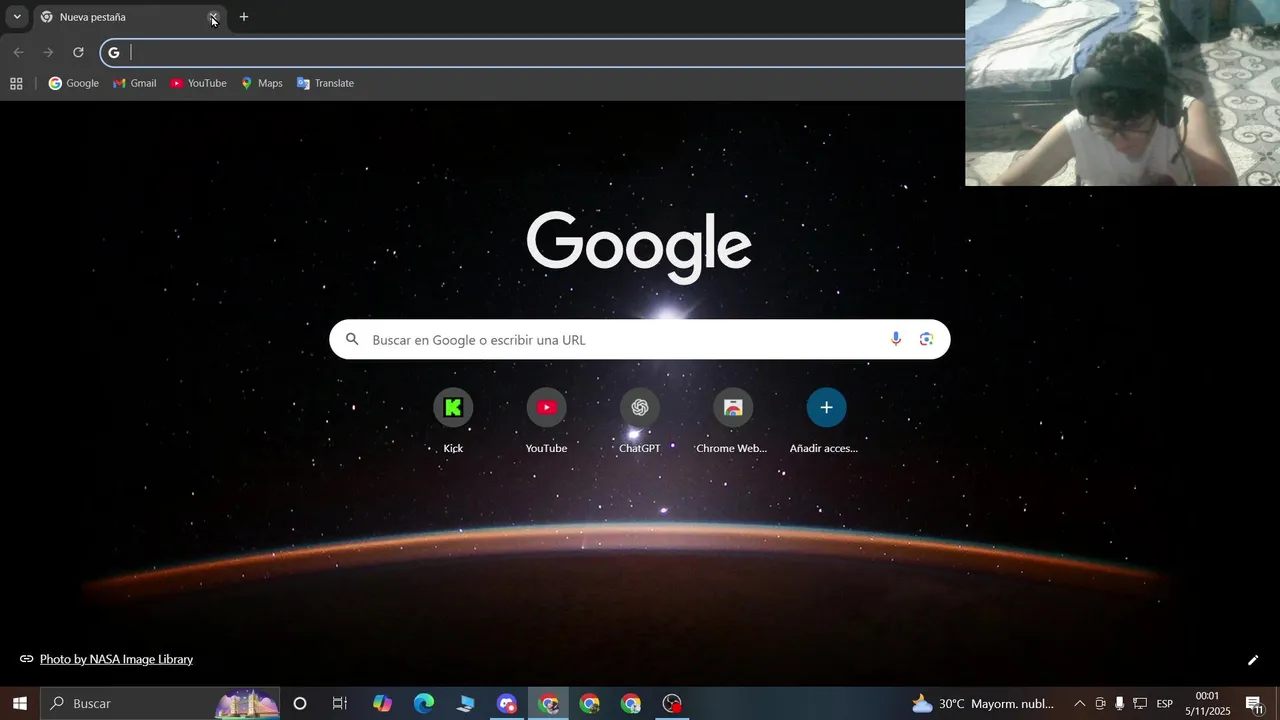Open the Google bookmark
Viewport: 1280px width, 720px height.
74,84
